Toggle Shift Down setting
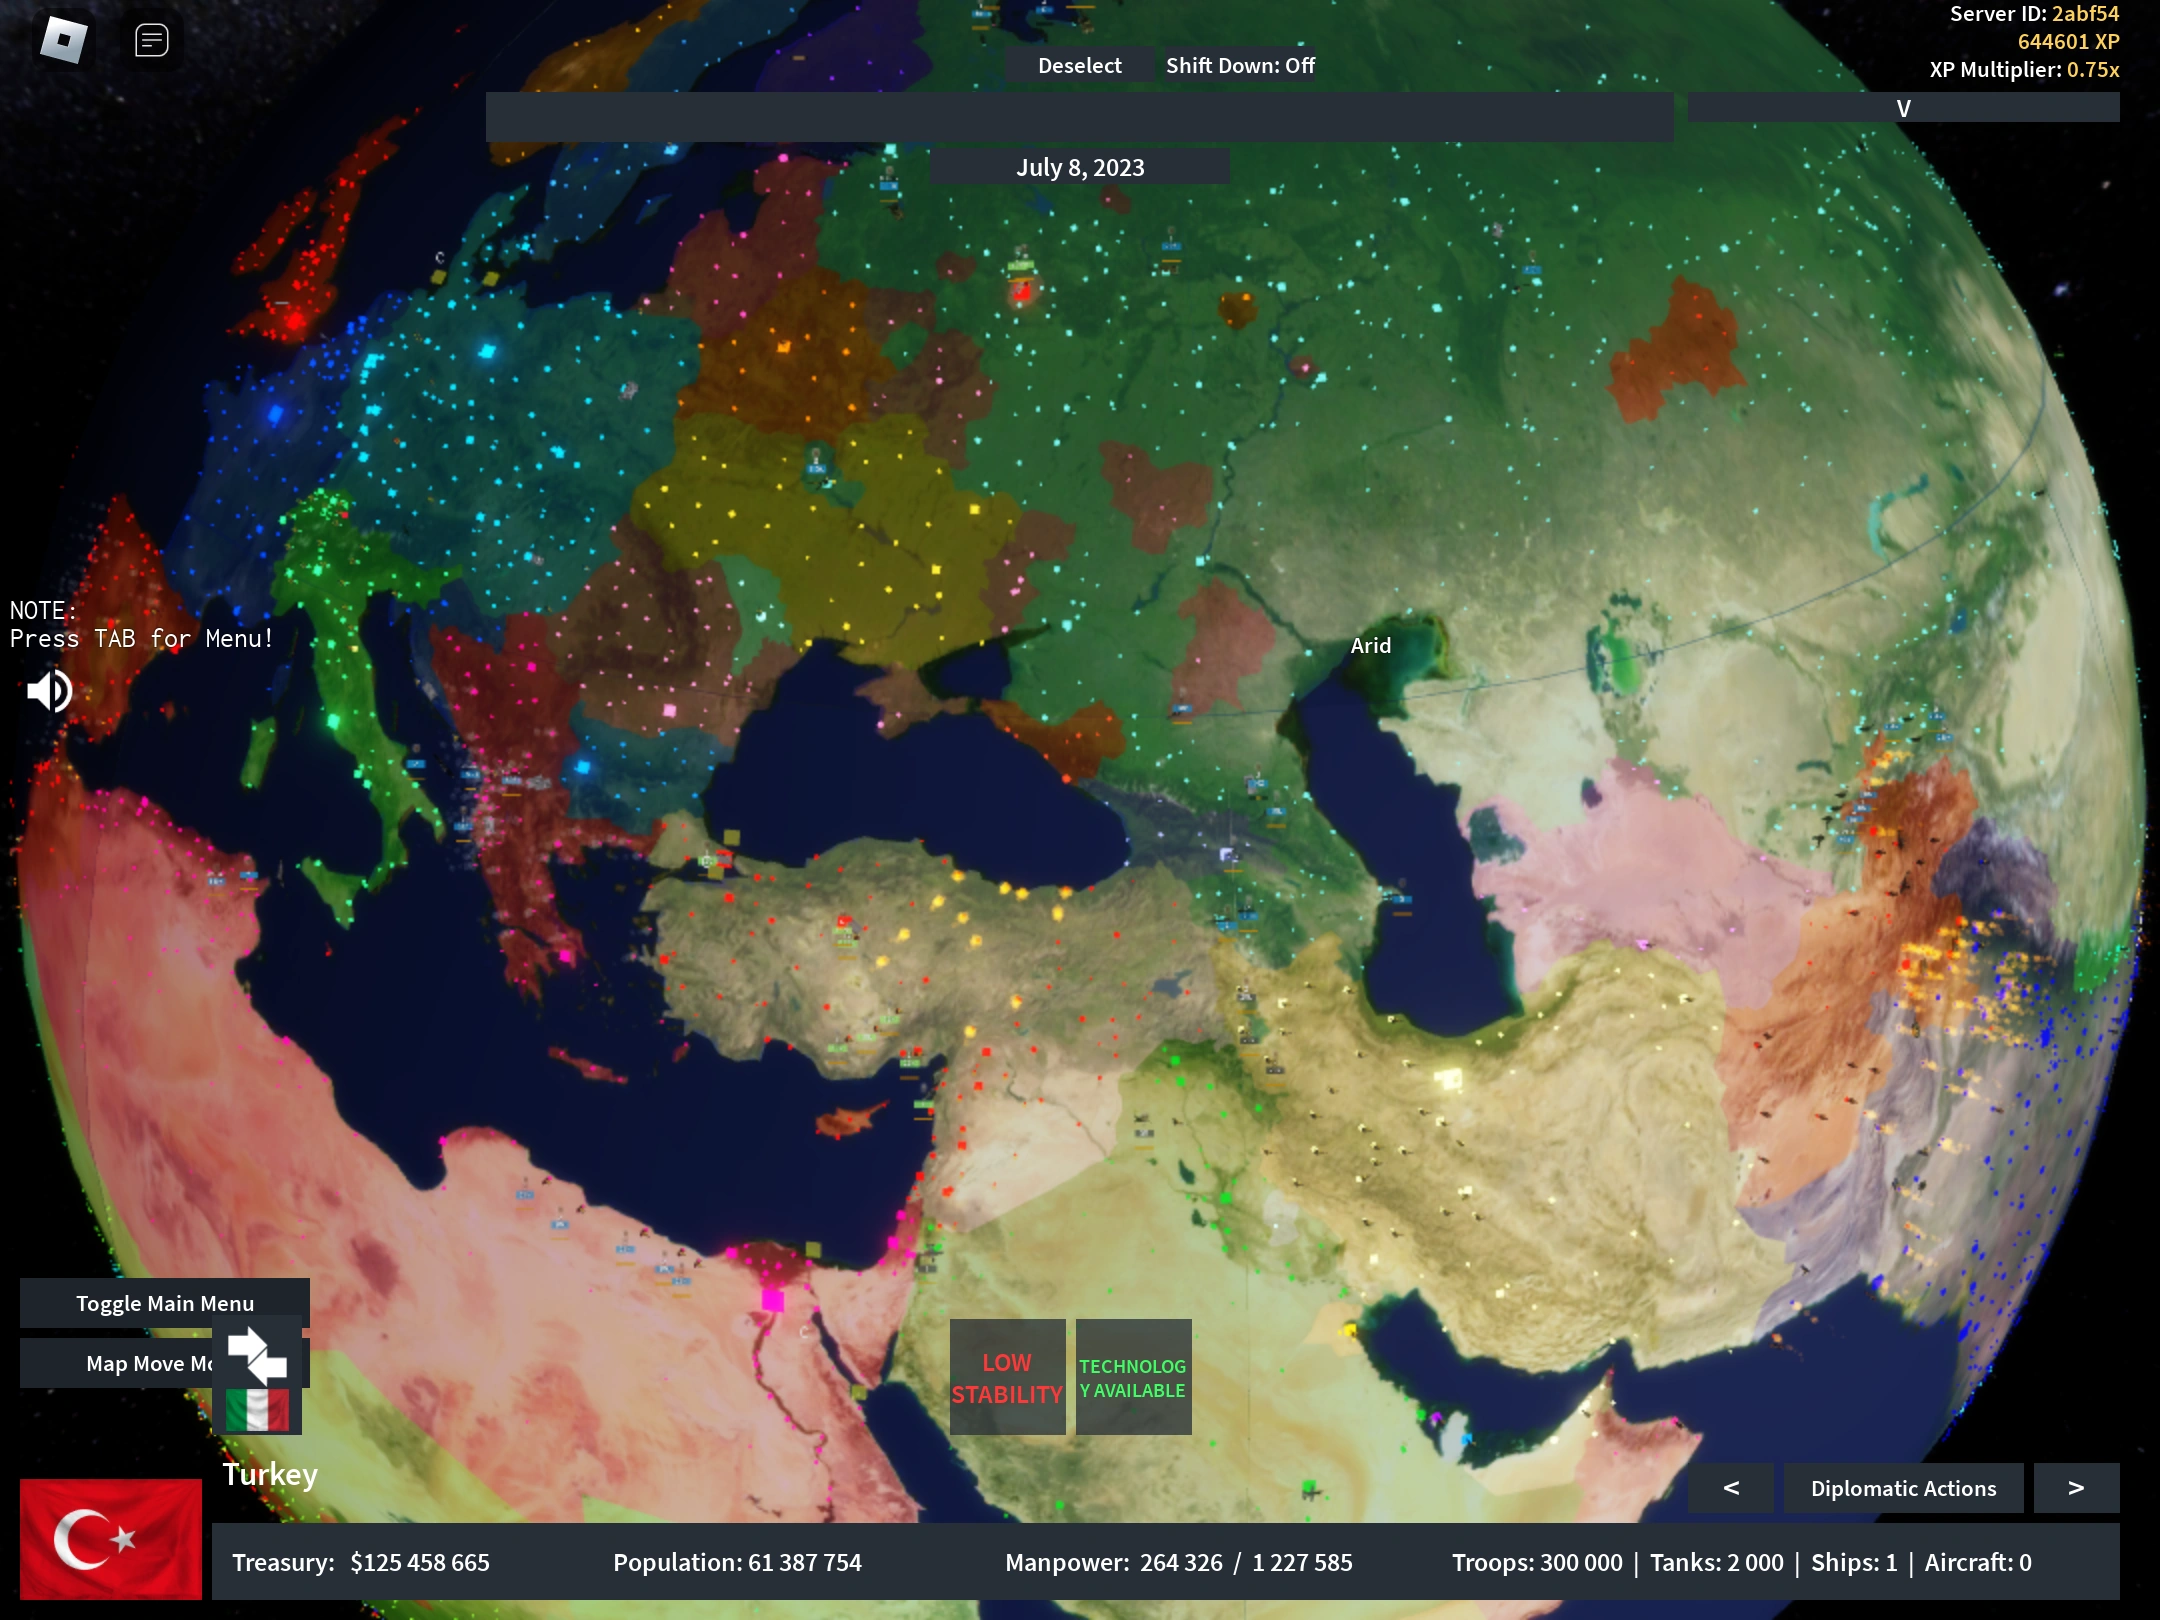The width and height of the screenshot is (2160, 1620). 1240,66
